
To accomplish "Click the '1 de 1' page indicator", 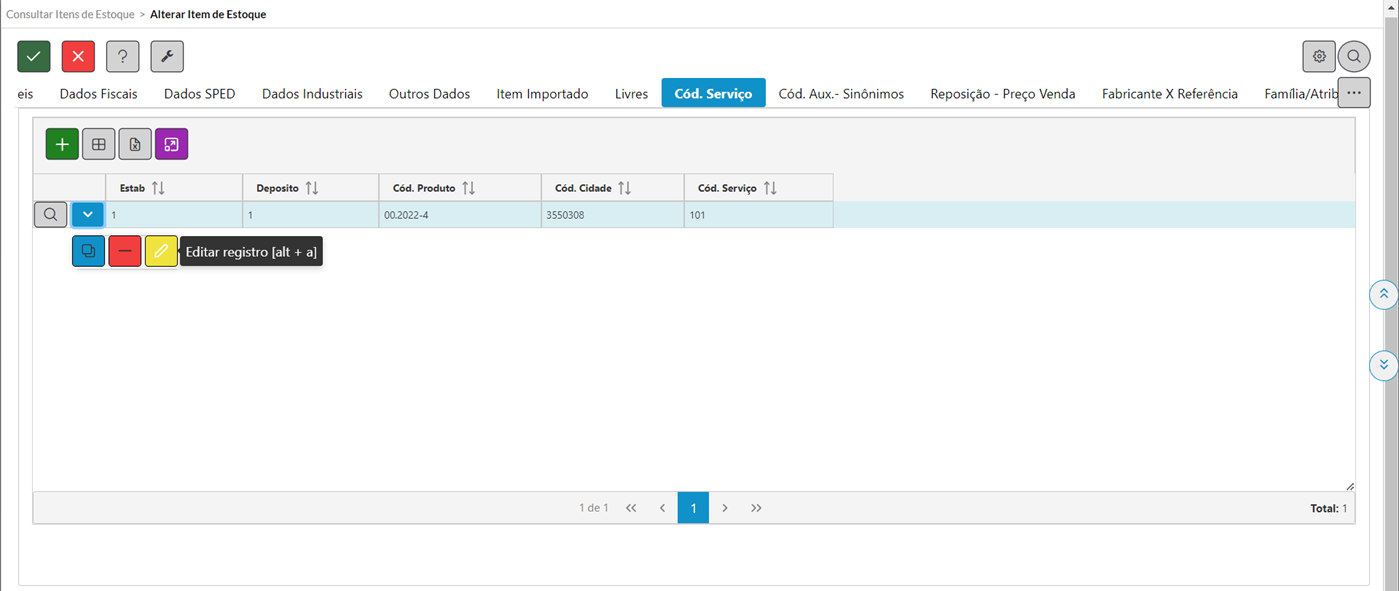I will coord(593,508).
